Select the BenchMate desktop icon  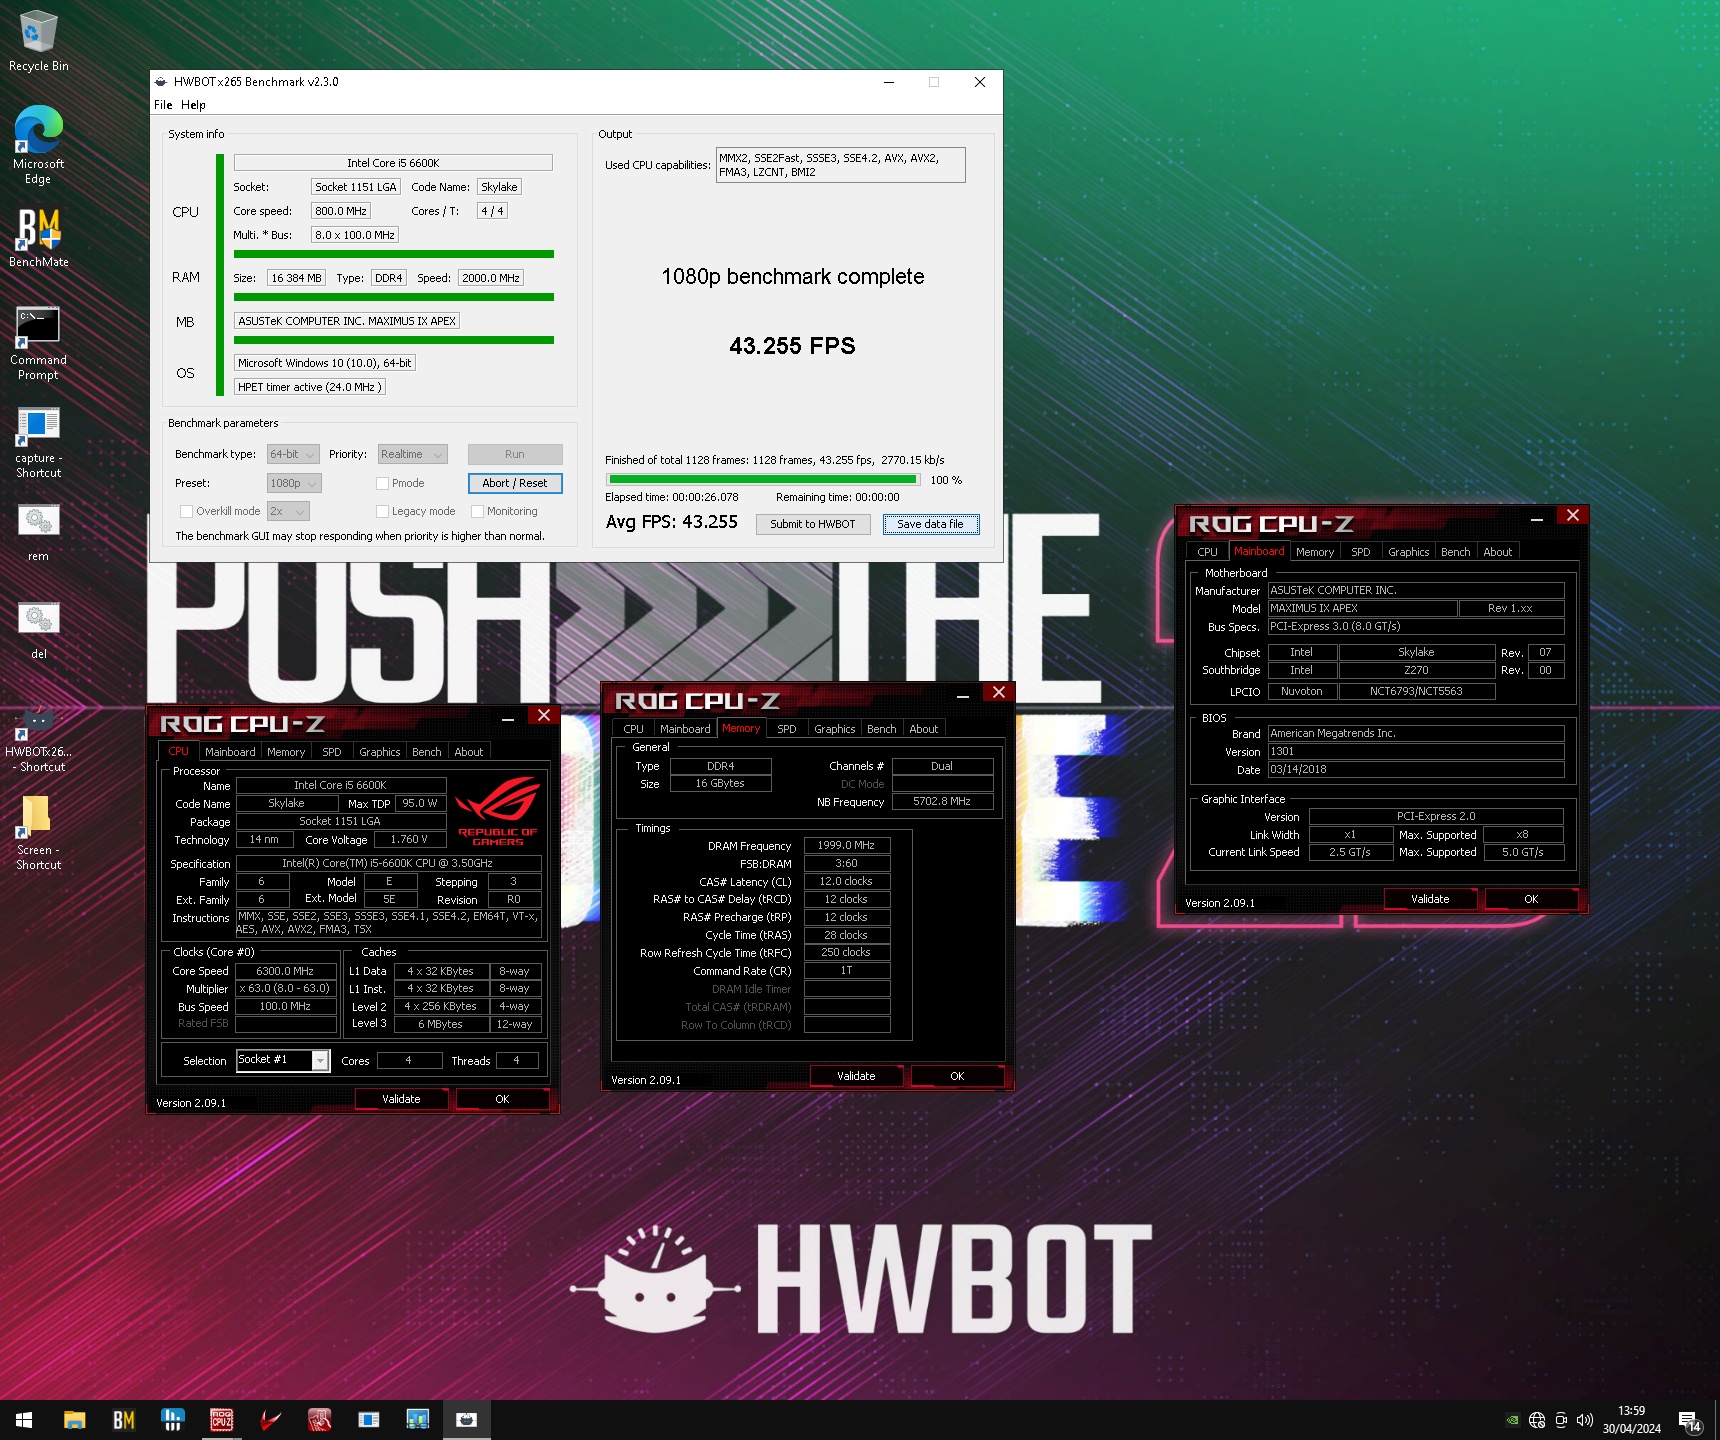click(38, 238)
